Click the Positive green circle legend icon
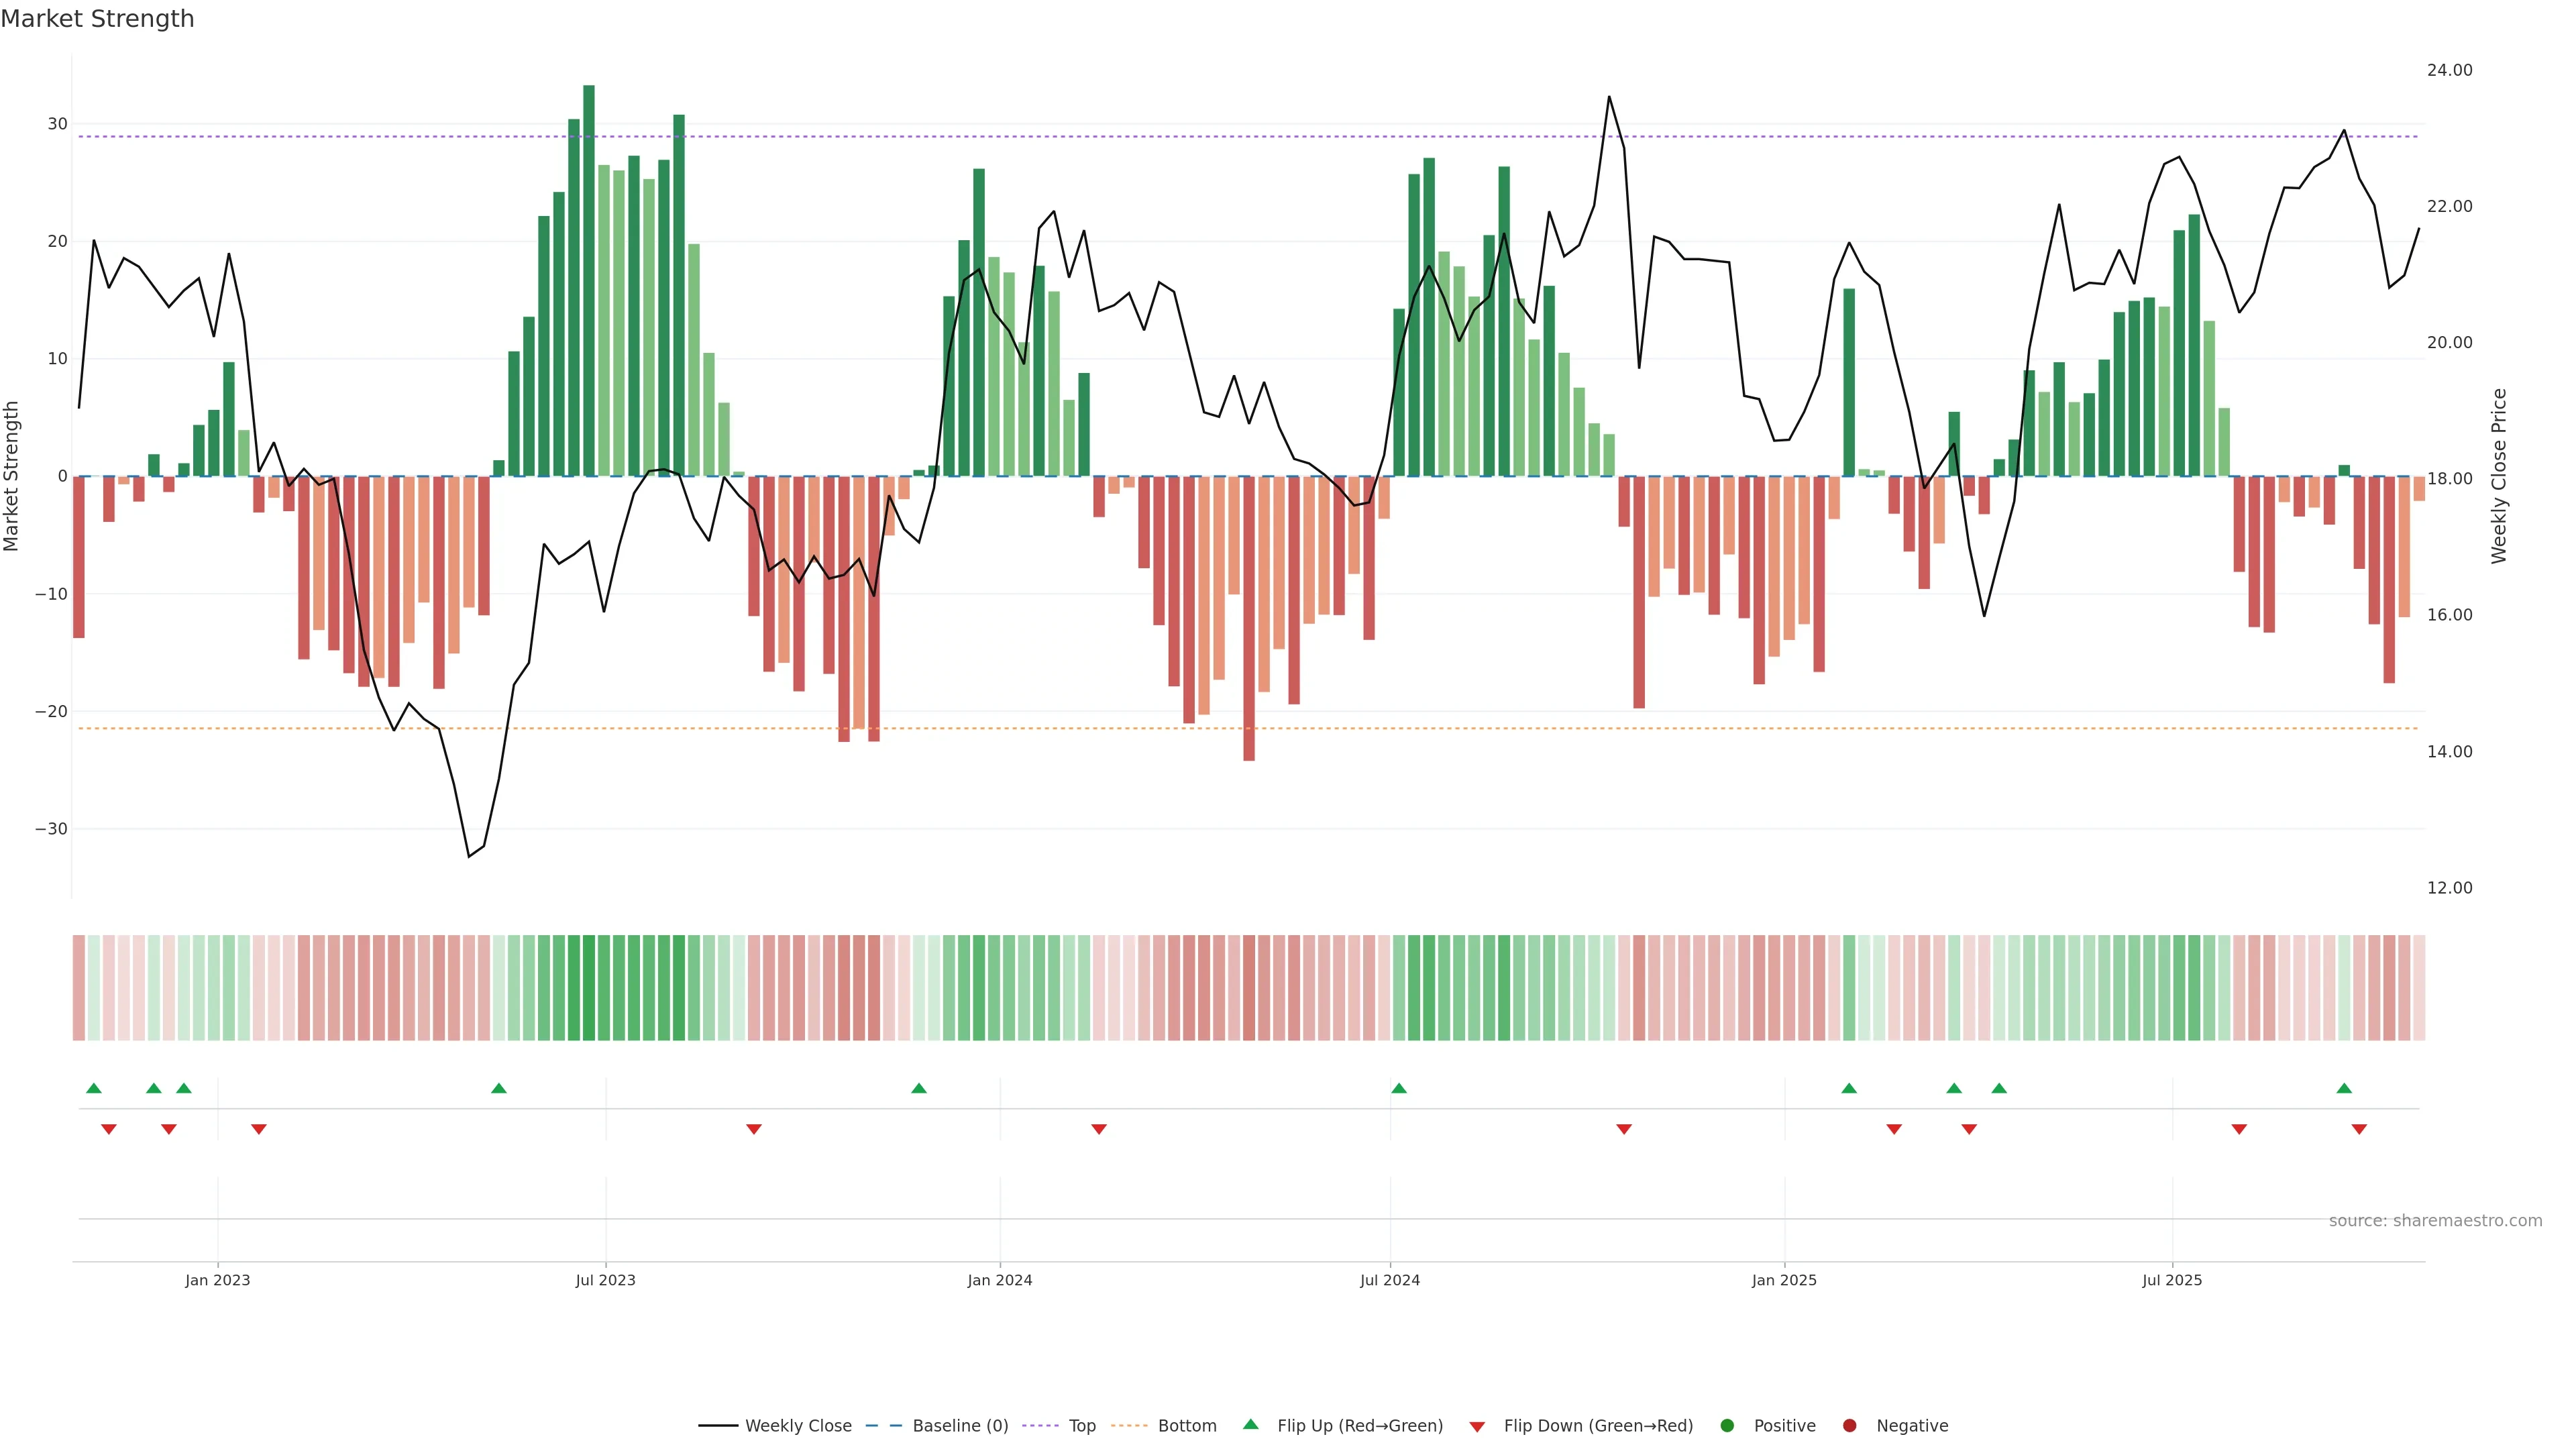This screenshot has height=1449, width=2576. pyautogui.click(x=1727, y=1426)
